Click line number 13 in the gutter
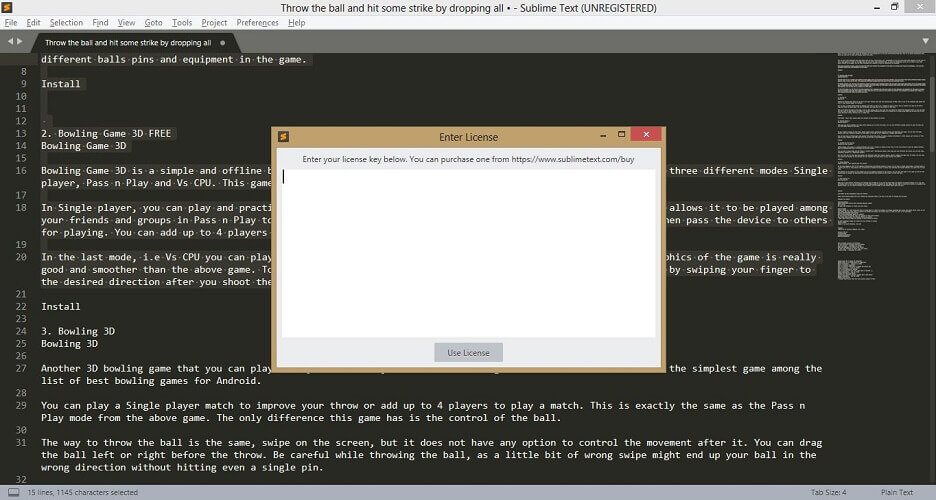Viewport: 936px width, 500px height. click(21, 134)
